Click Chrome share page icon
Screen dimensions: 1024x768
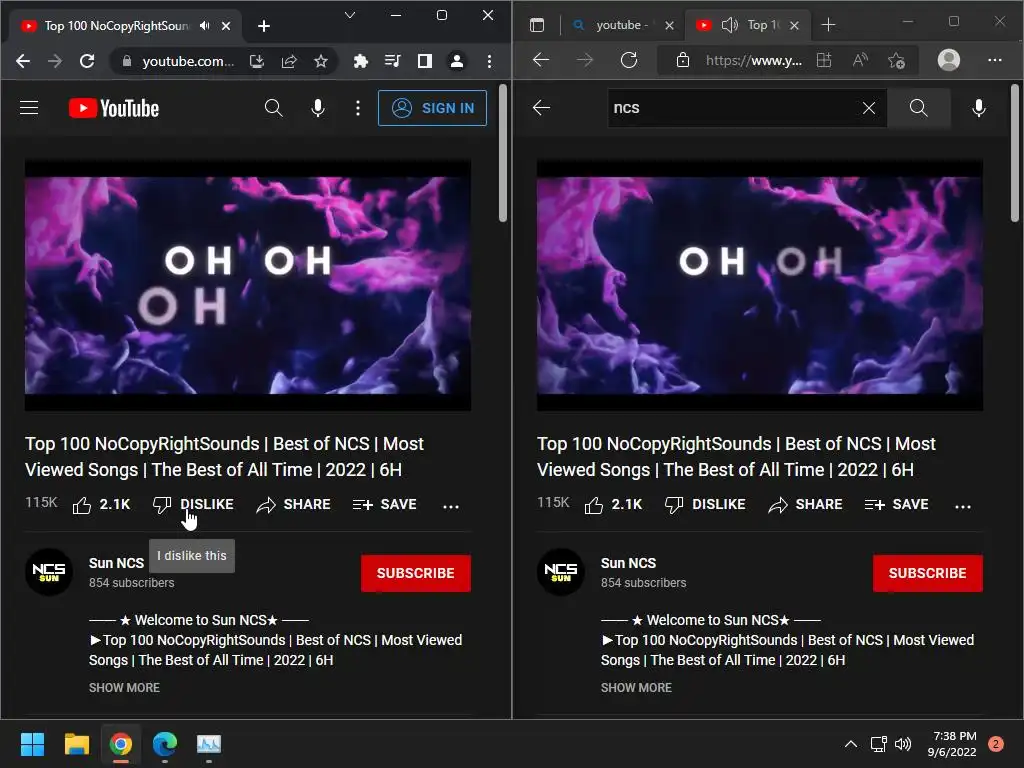pos(289,61)
